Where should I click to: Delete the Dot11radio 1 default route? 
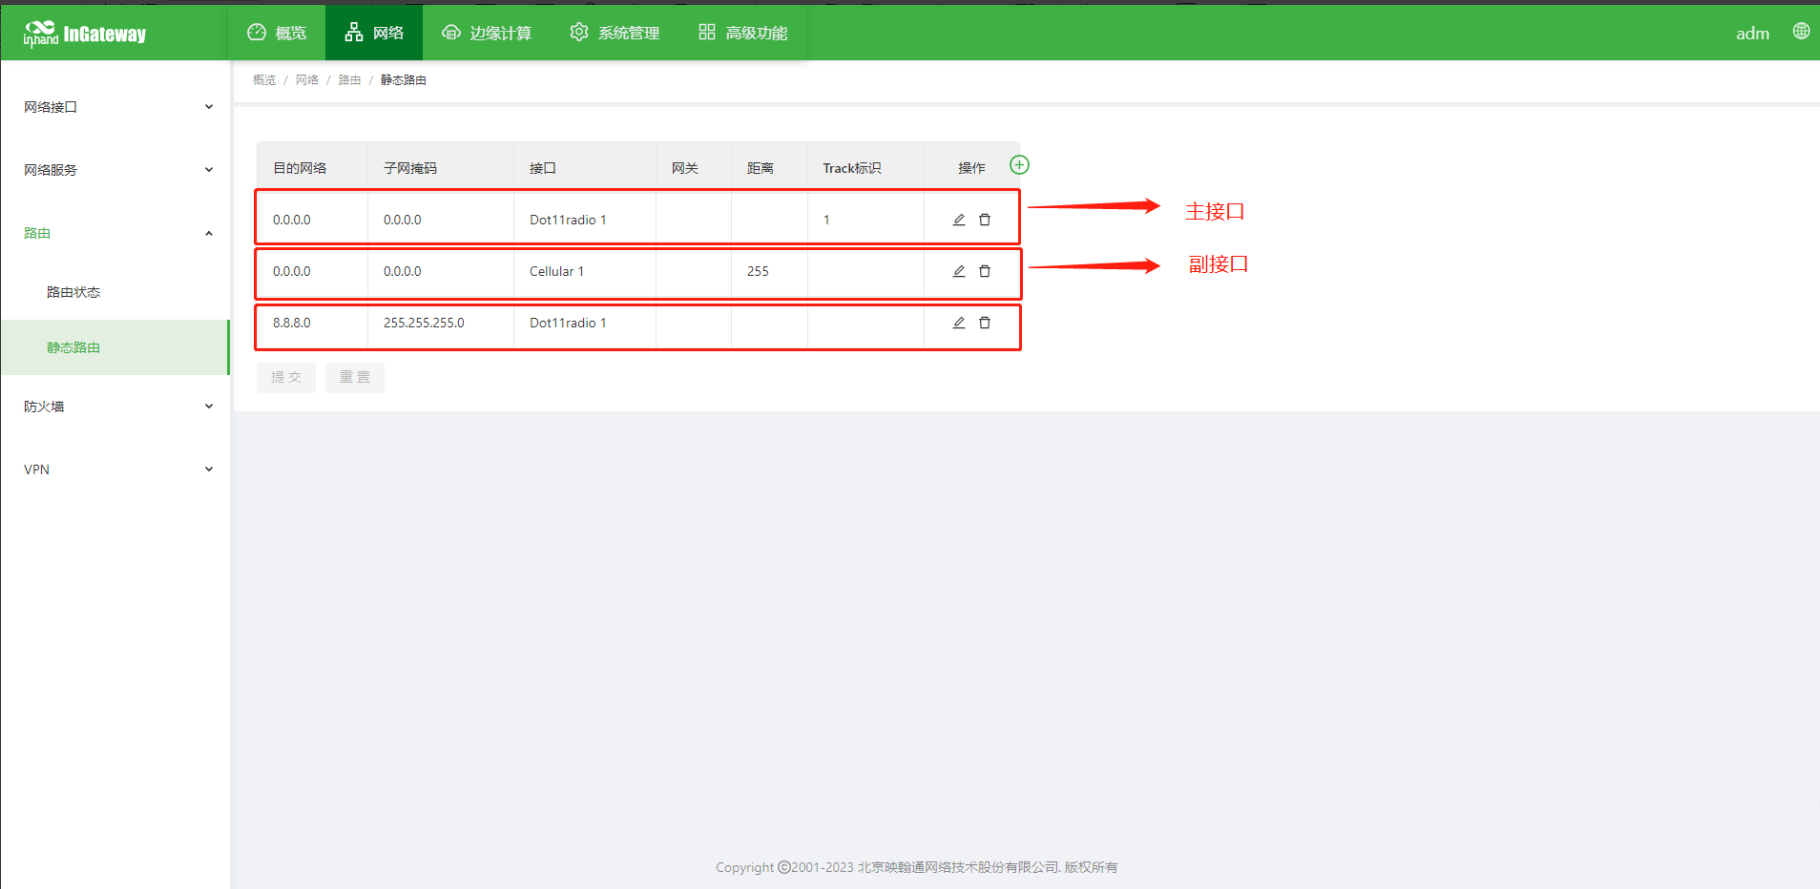pos(985,220)
